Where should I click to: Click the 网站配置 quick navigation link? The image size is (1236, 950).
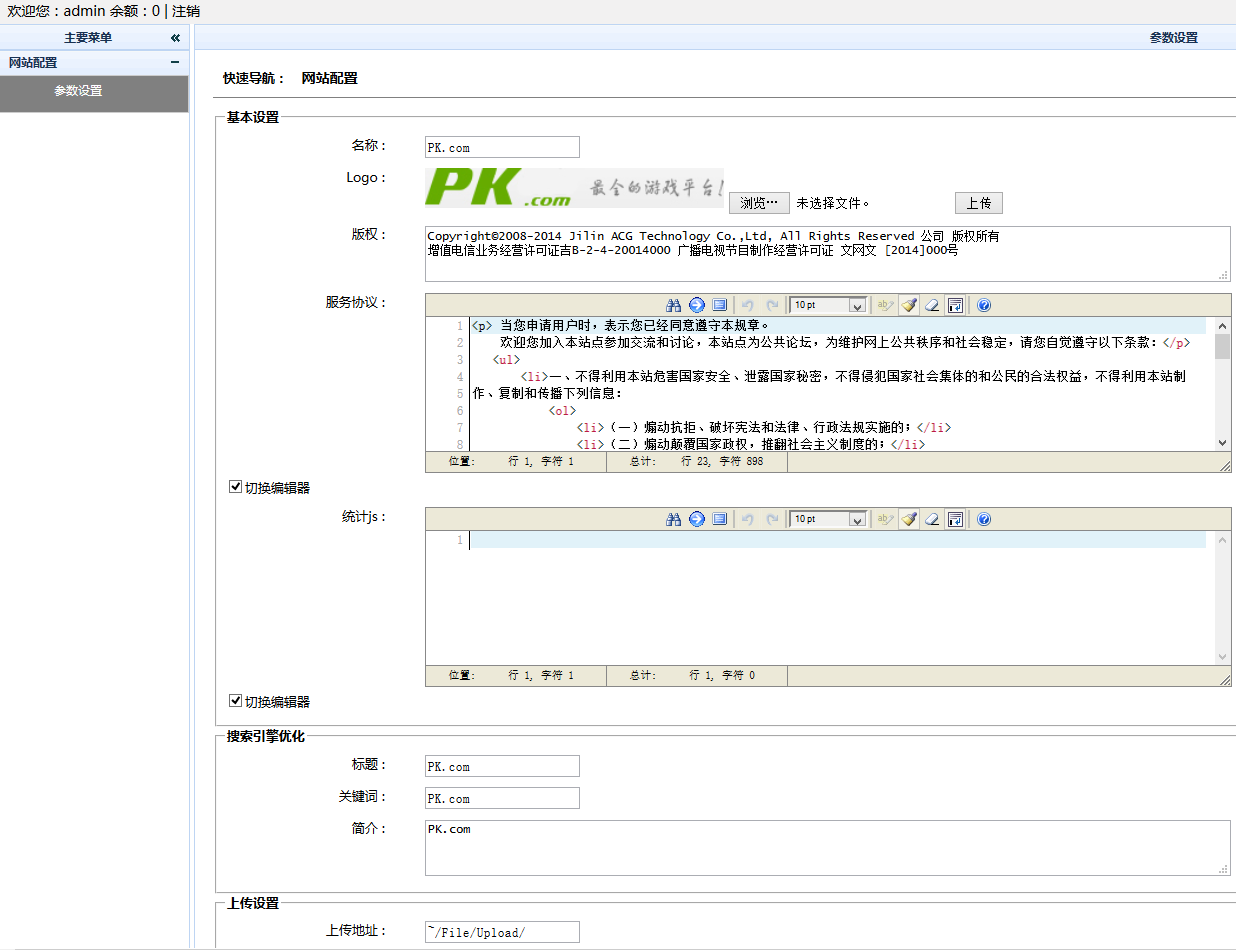(329, 78)
